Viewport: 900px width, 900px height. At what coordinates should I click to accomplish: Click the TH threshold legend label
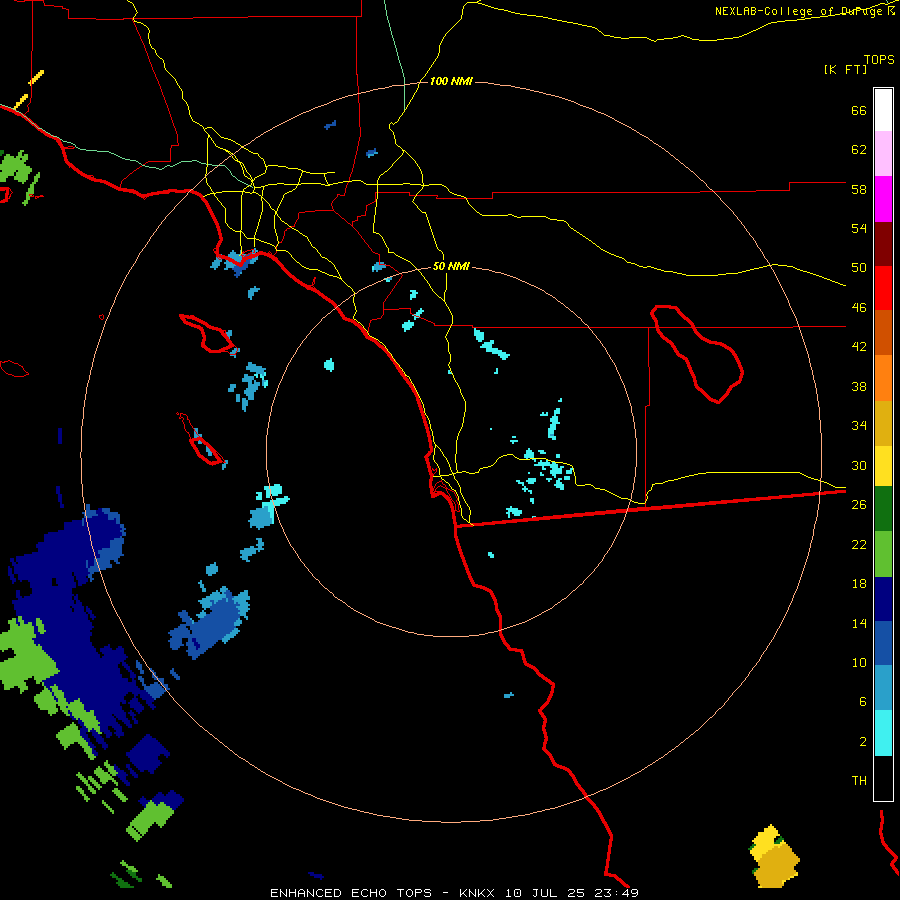[x=859, y=781]
